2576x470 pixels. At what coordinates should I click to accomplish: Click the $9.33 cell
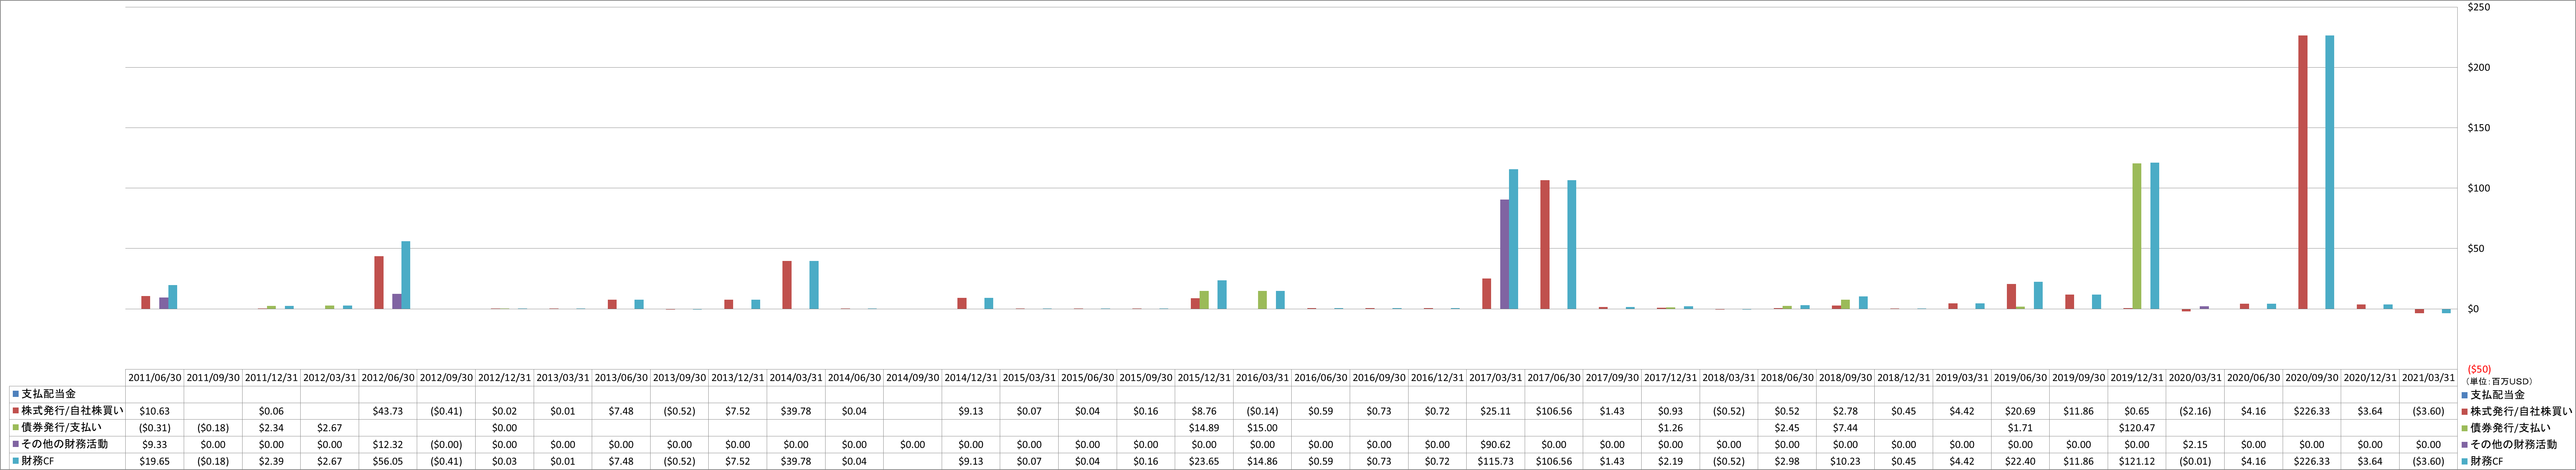[154, 444]
